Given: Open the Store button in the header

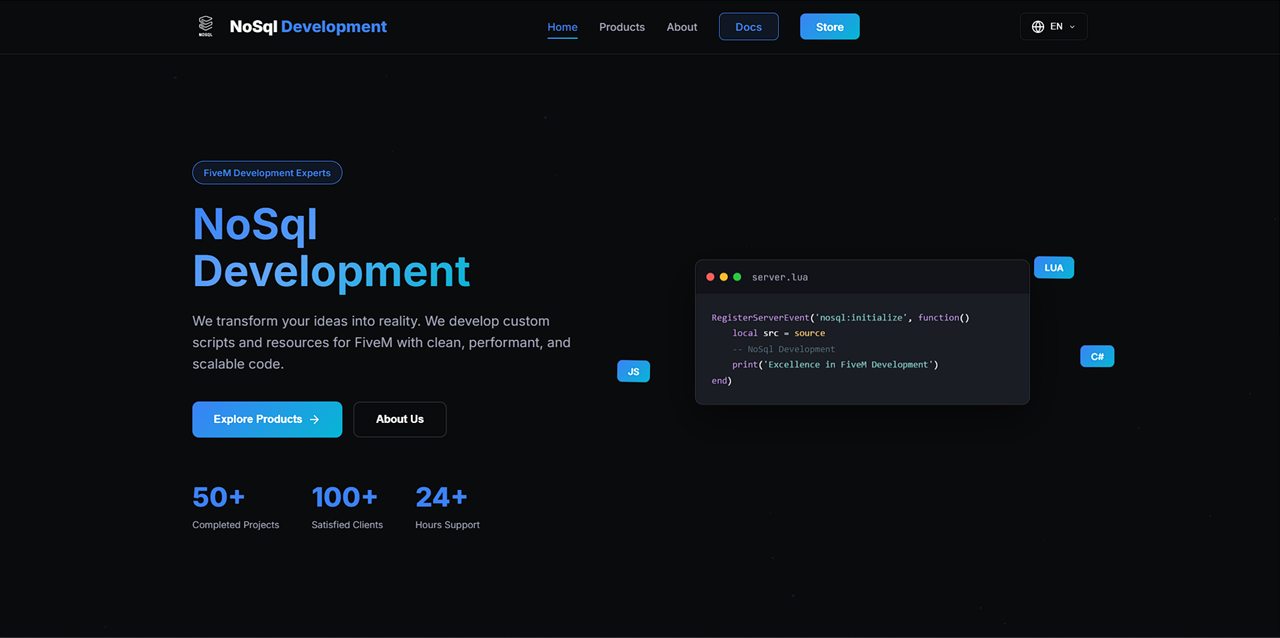Looking at the screenshot, I should (830, 27).
